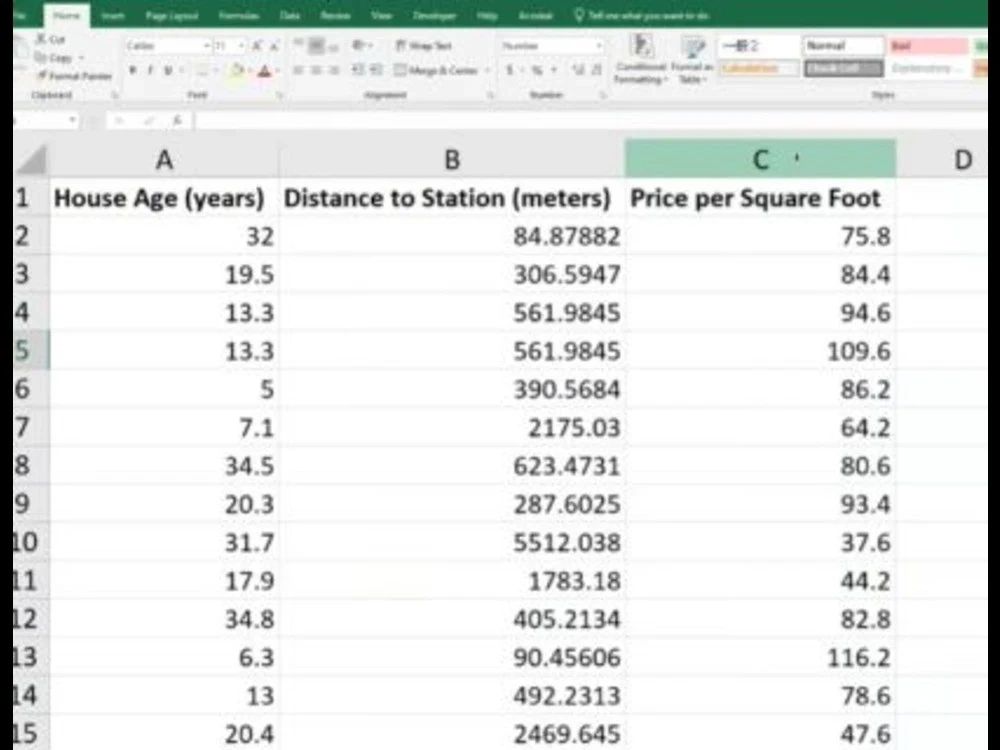This screenshot has width=1000, height=750.
Task: Click the Select All corner triangle
Action: click(x=32, y=159)
